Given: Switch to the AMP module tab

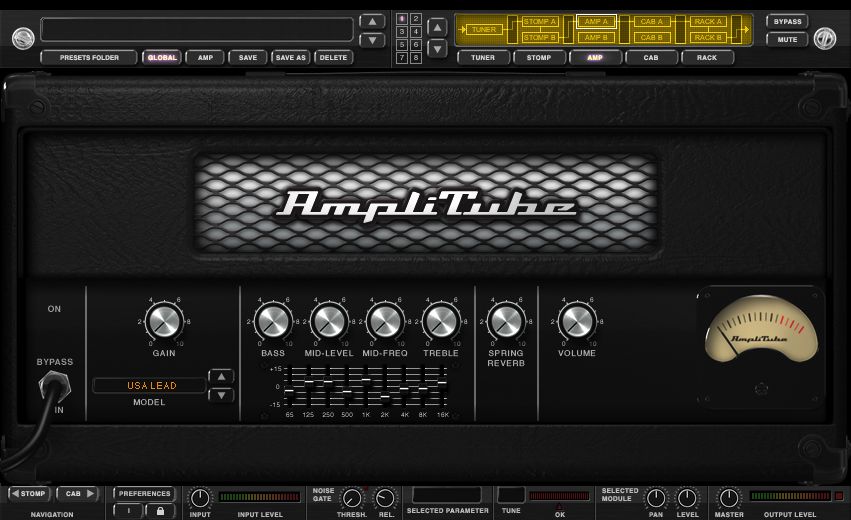Looking at the screenshot, I should click(x=595, y=58).
